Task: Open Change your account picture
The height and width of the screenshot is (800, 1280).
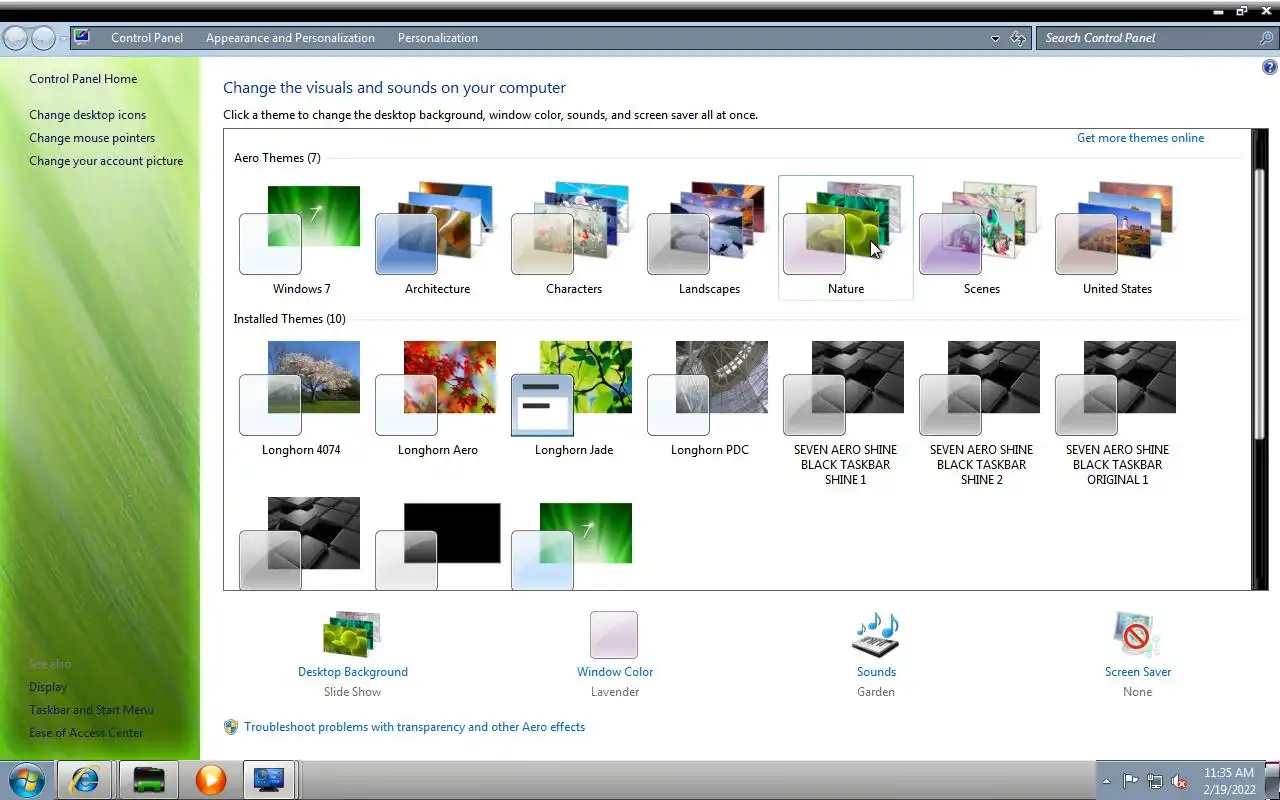Action: coord(106,161)
